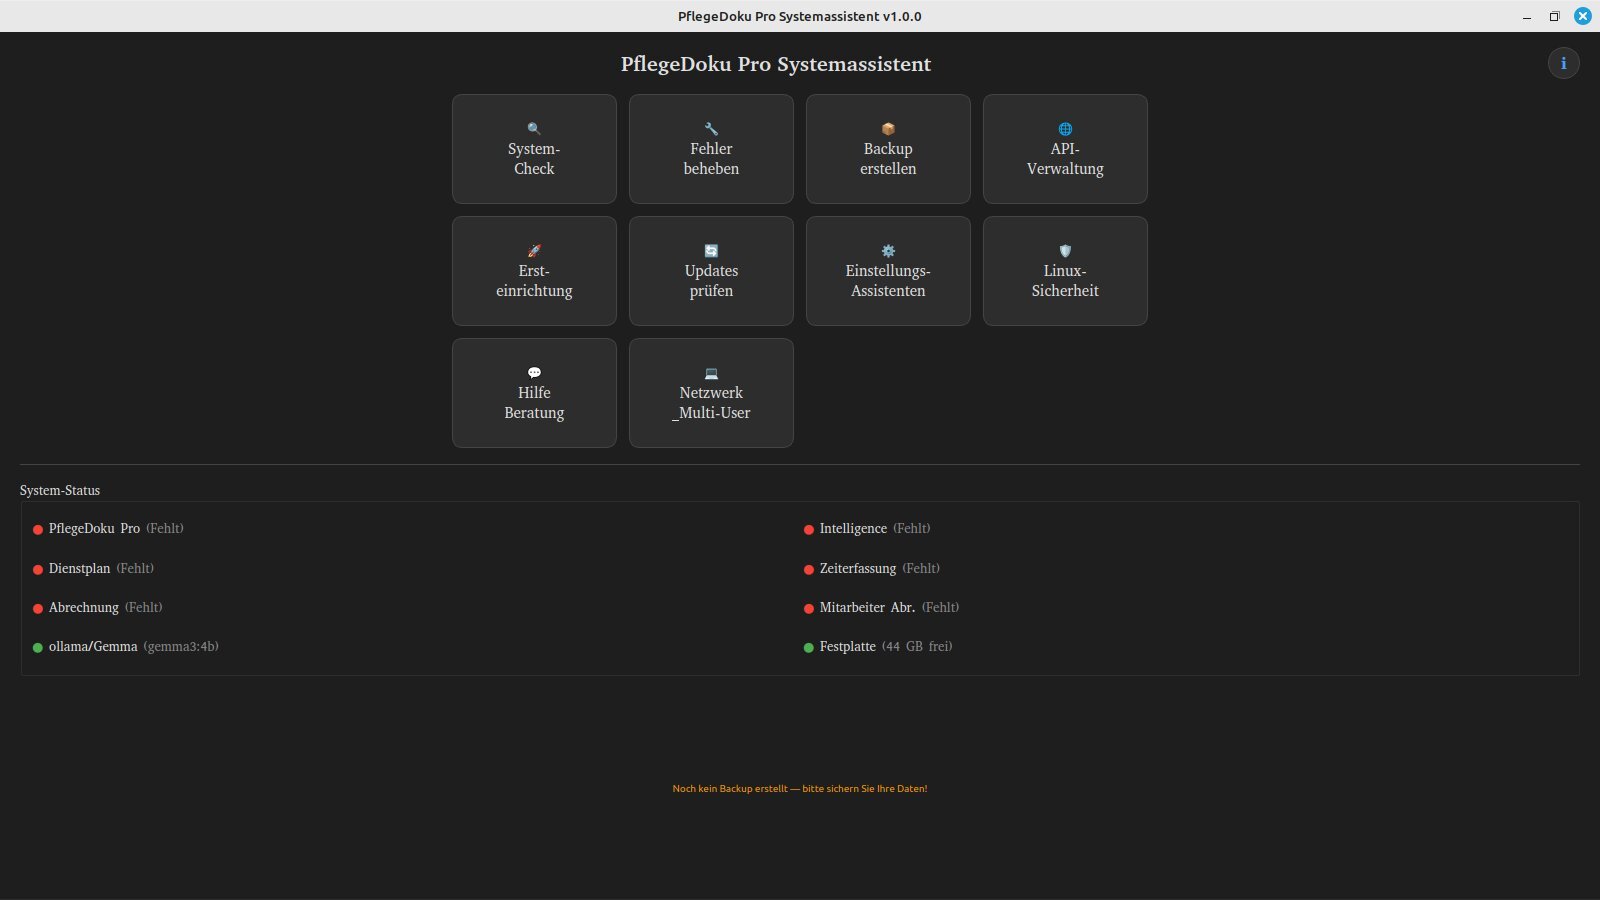This screenshot has height=900, width=1600.
Task: Select the Festplatte status entry
Action: [x=878, y=646]
